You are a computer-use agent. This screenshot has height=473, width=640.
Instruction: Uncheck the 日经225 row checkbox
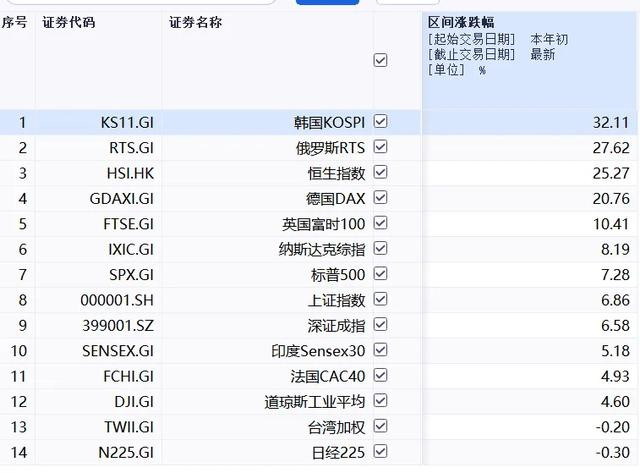click(x=380, y=452)
